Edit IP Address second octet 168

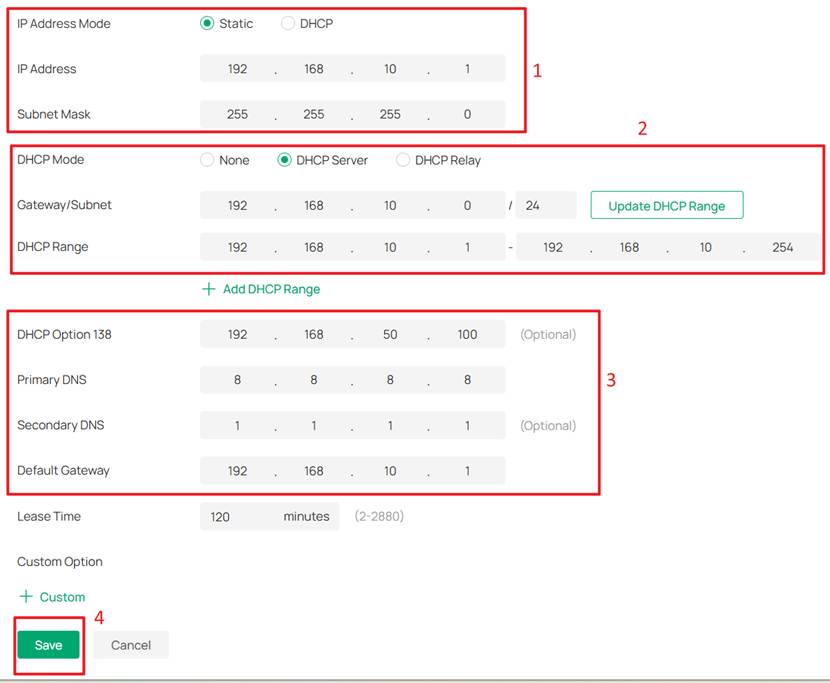[x=313, y=69]
